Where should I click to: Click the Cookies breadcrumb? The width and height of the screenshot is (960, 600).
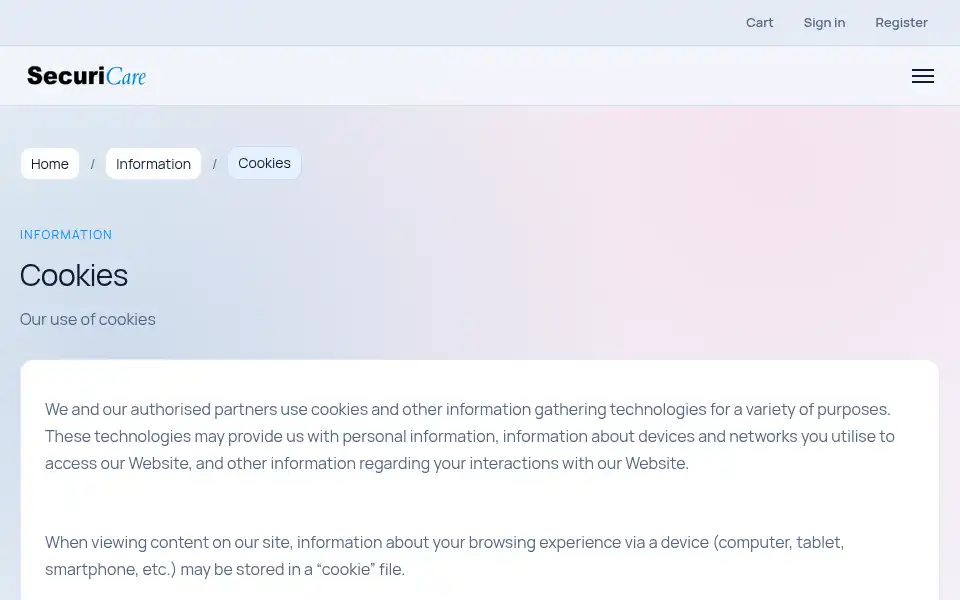(264, 163)
